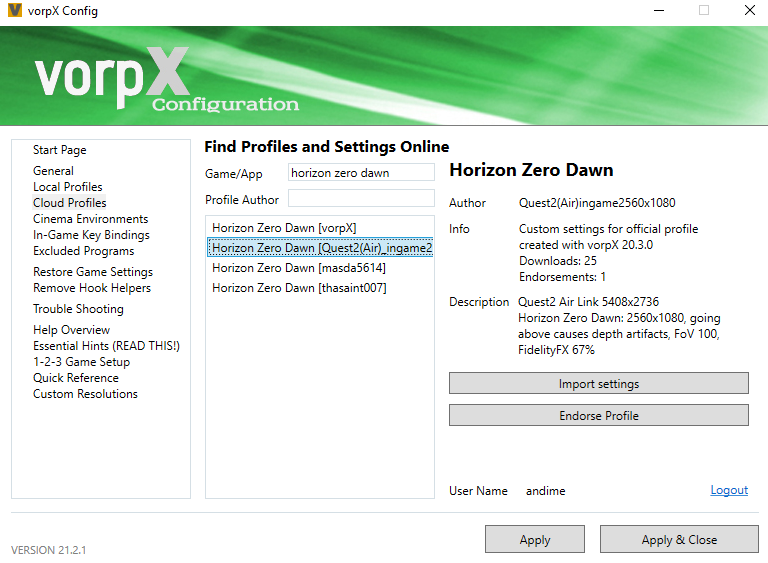Select Remove Hook Helpers
Viewport: 768px width, 563px height.
[x=92, y=288]
